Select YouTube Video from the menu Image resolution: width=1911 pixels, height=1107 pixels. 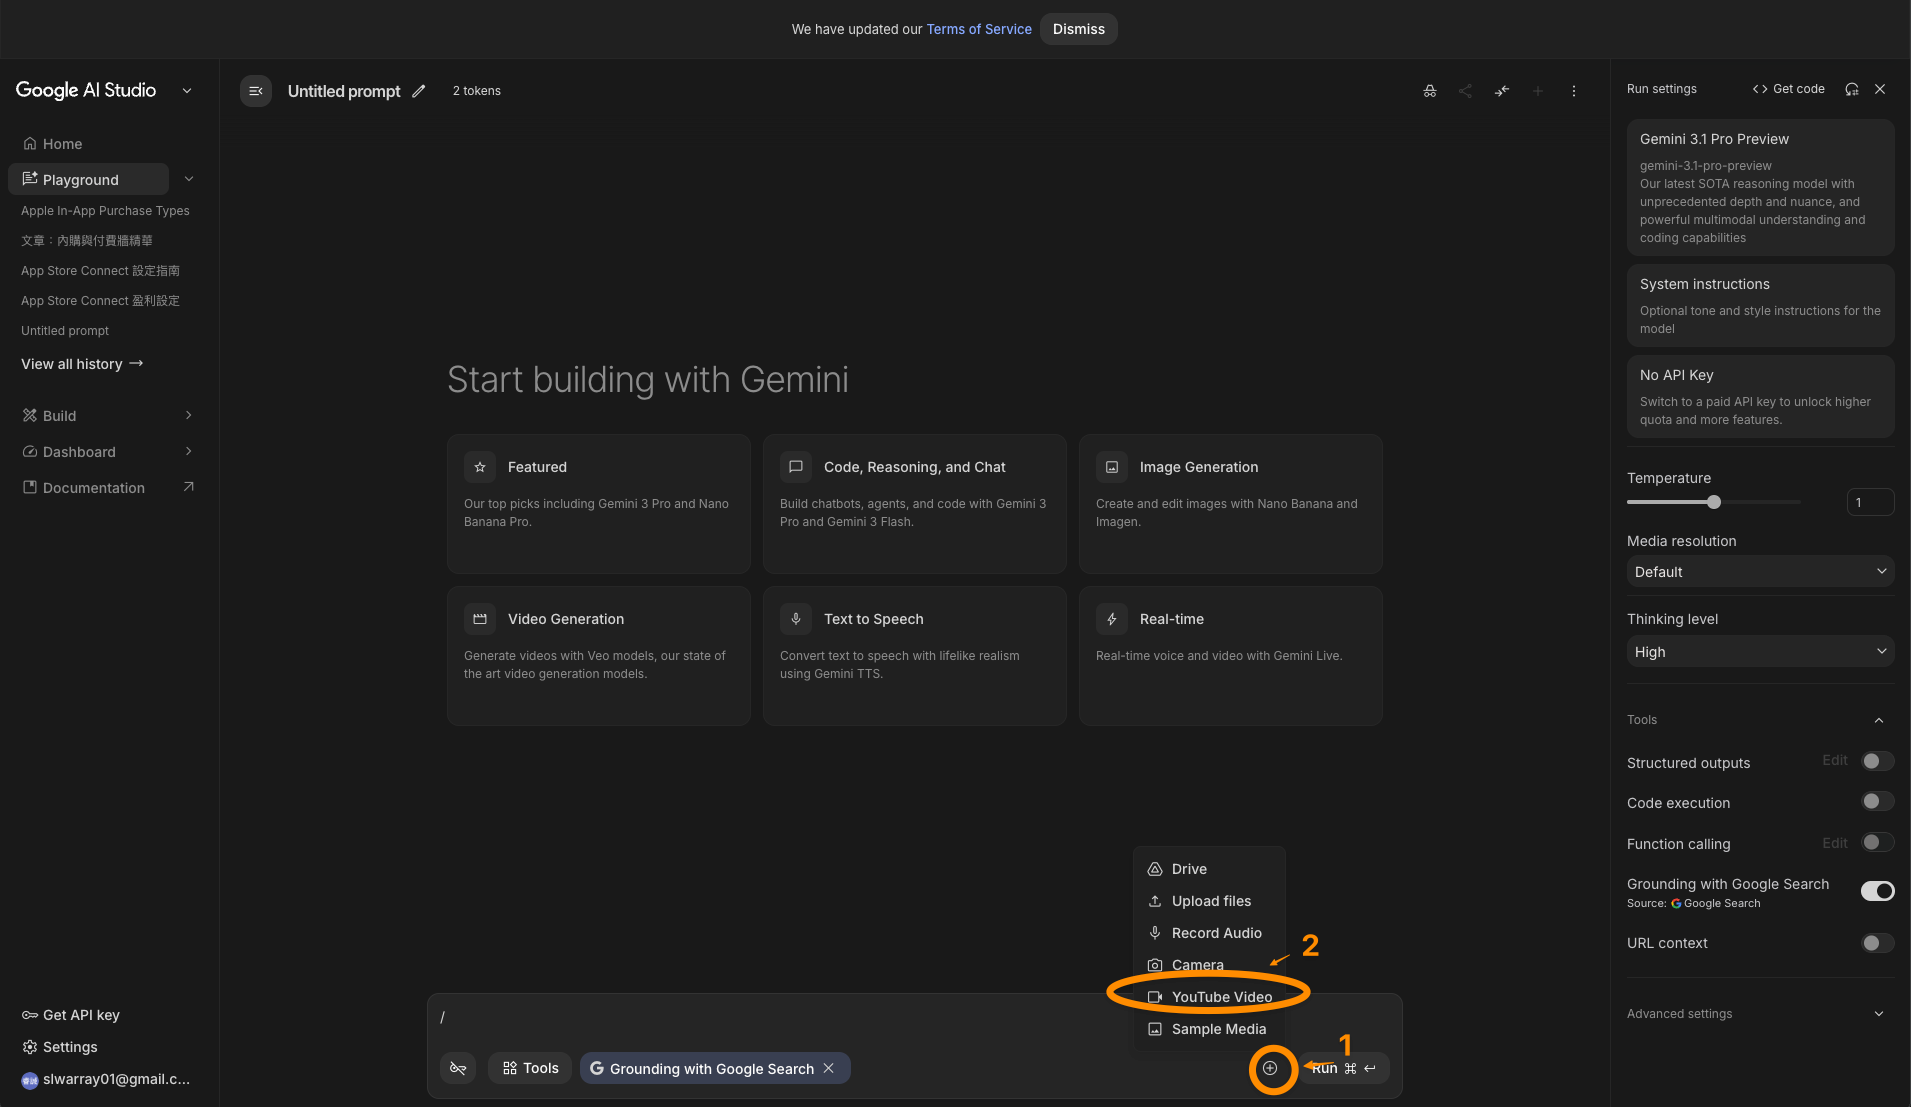1221,997
